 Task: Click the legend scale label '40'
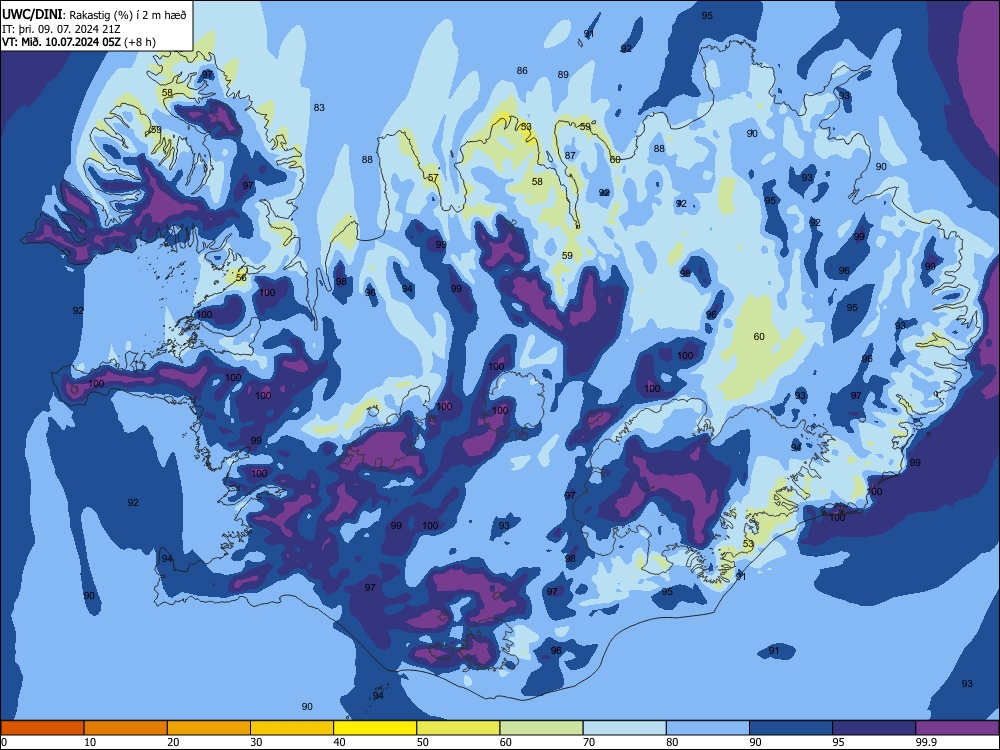(x=339, y=742)
